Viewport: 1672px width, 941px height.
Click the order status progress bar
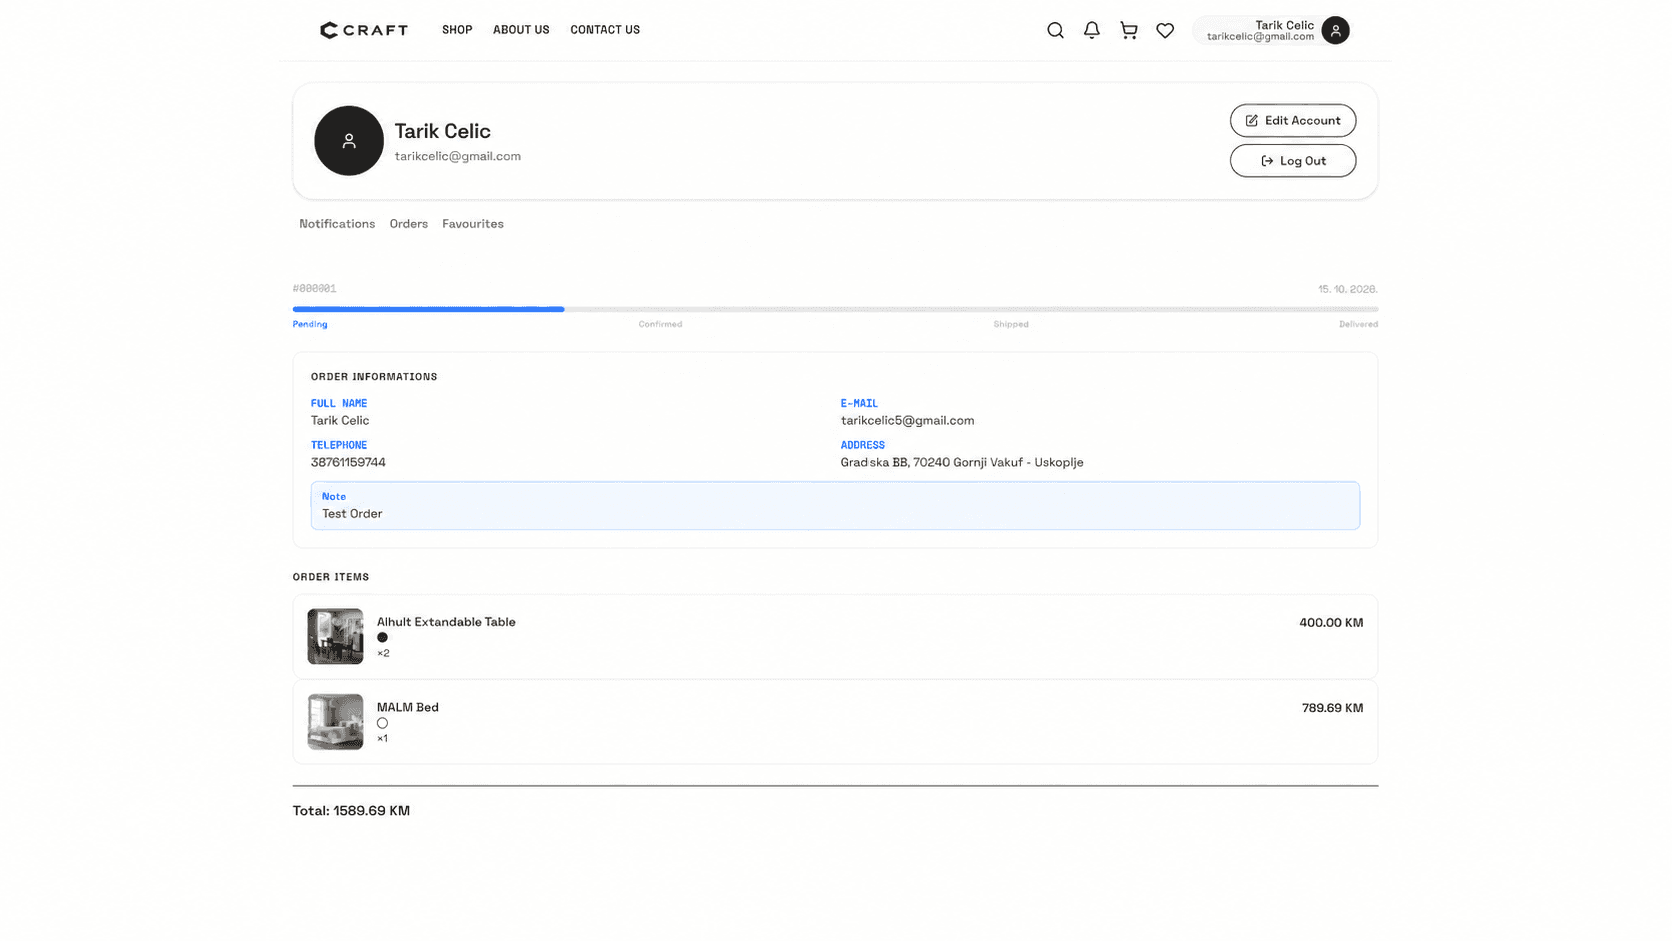[x=835, y=309]
